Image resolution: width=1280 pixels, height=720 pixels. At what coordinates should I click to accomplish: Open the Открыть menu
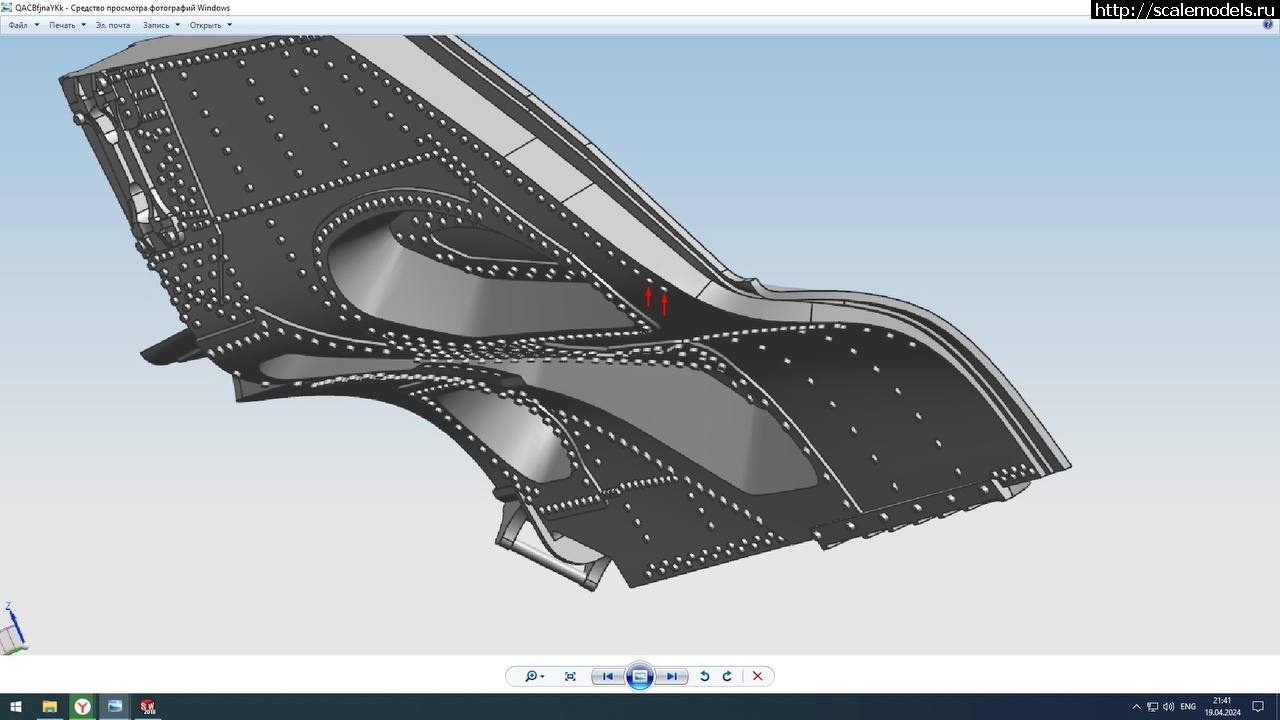pos(210,25)
